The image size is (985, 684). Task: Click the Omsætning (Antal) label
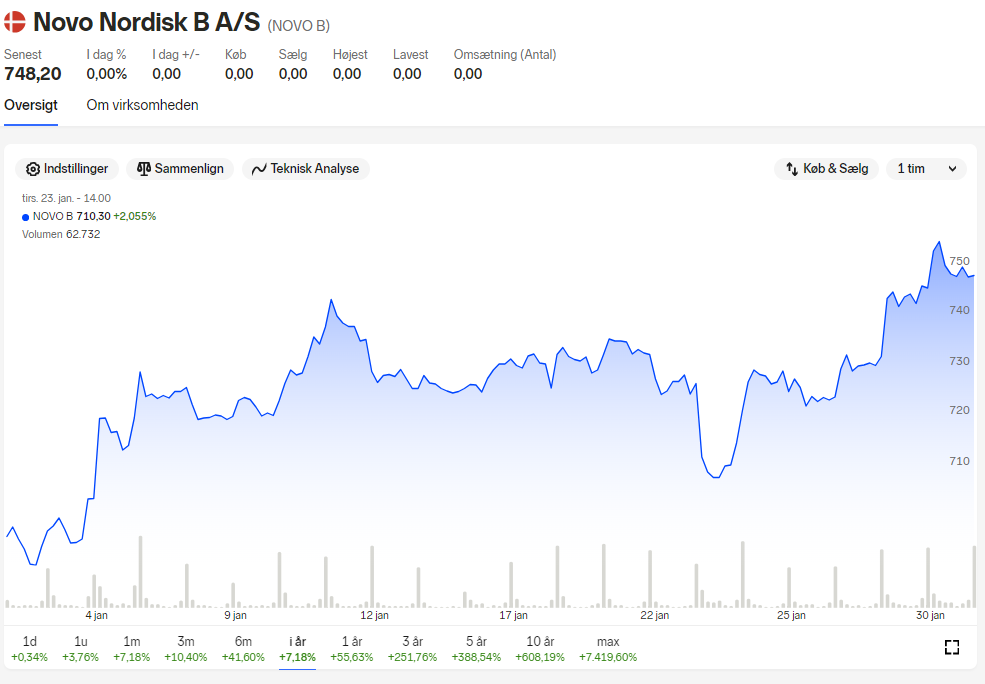pyautogui.click(x=505, y=55)
